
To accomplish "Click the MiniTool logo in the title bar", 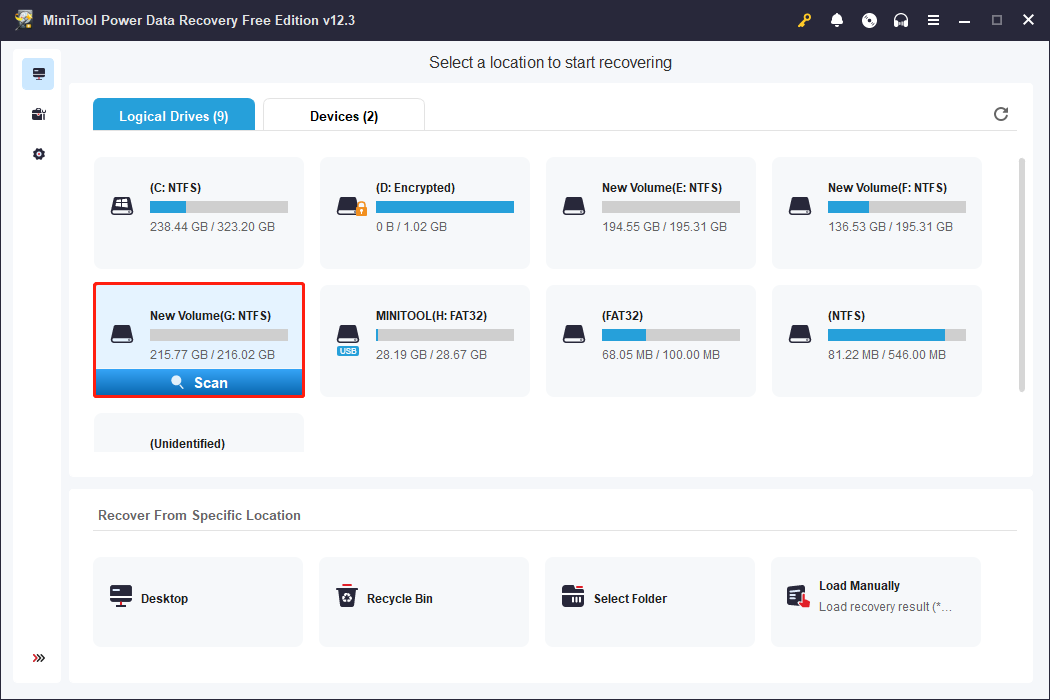I will [x=23, y=19].
